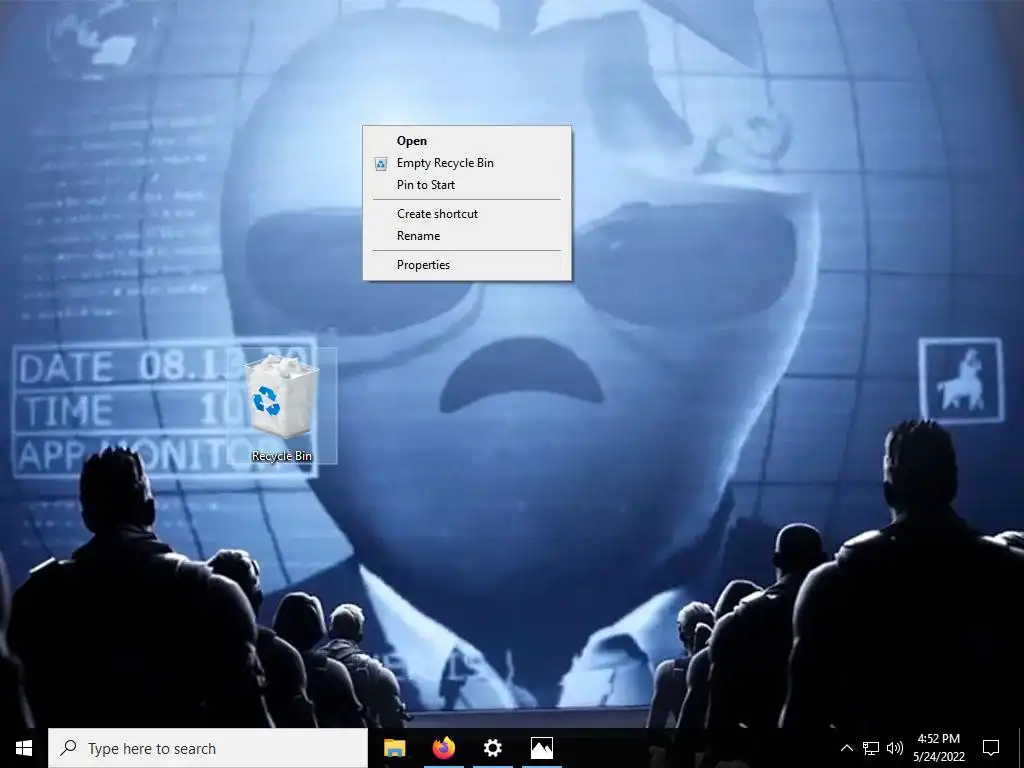The image size is (1024, 768).
Task: Choose Open in the context menu
Action: [x=466, y=140]
